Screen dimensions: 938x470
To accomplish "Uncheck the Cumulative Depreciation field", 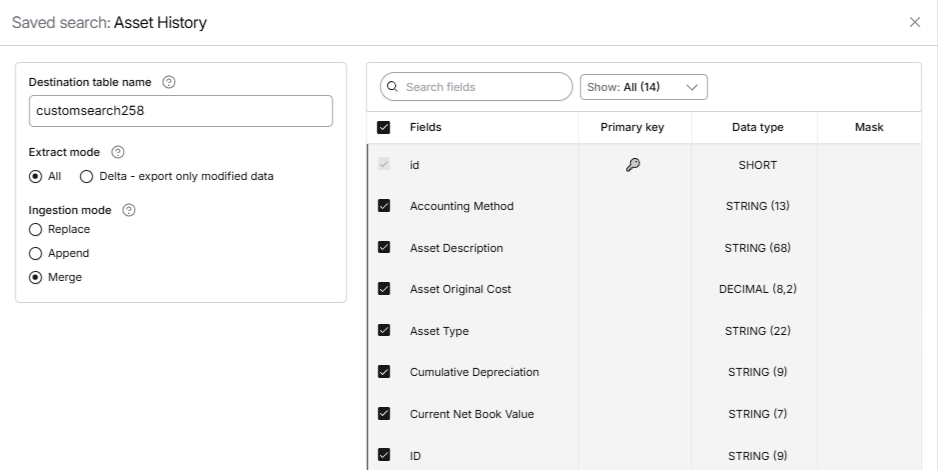I will [384, 372].
